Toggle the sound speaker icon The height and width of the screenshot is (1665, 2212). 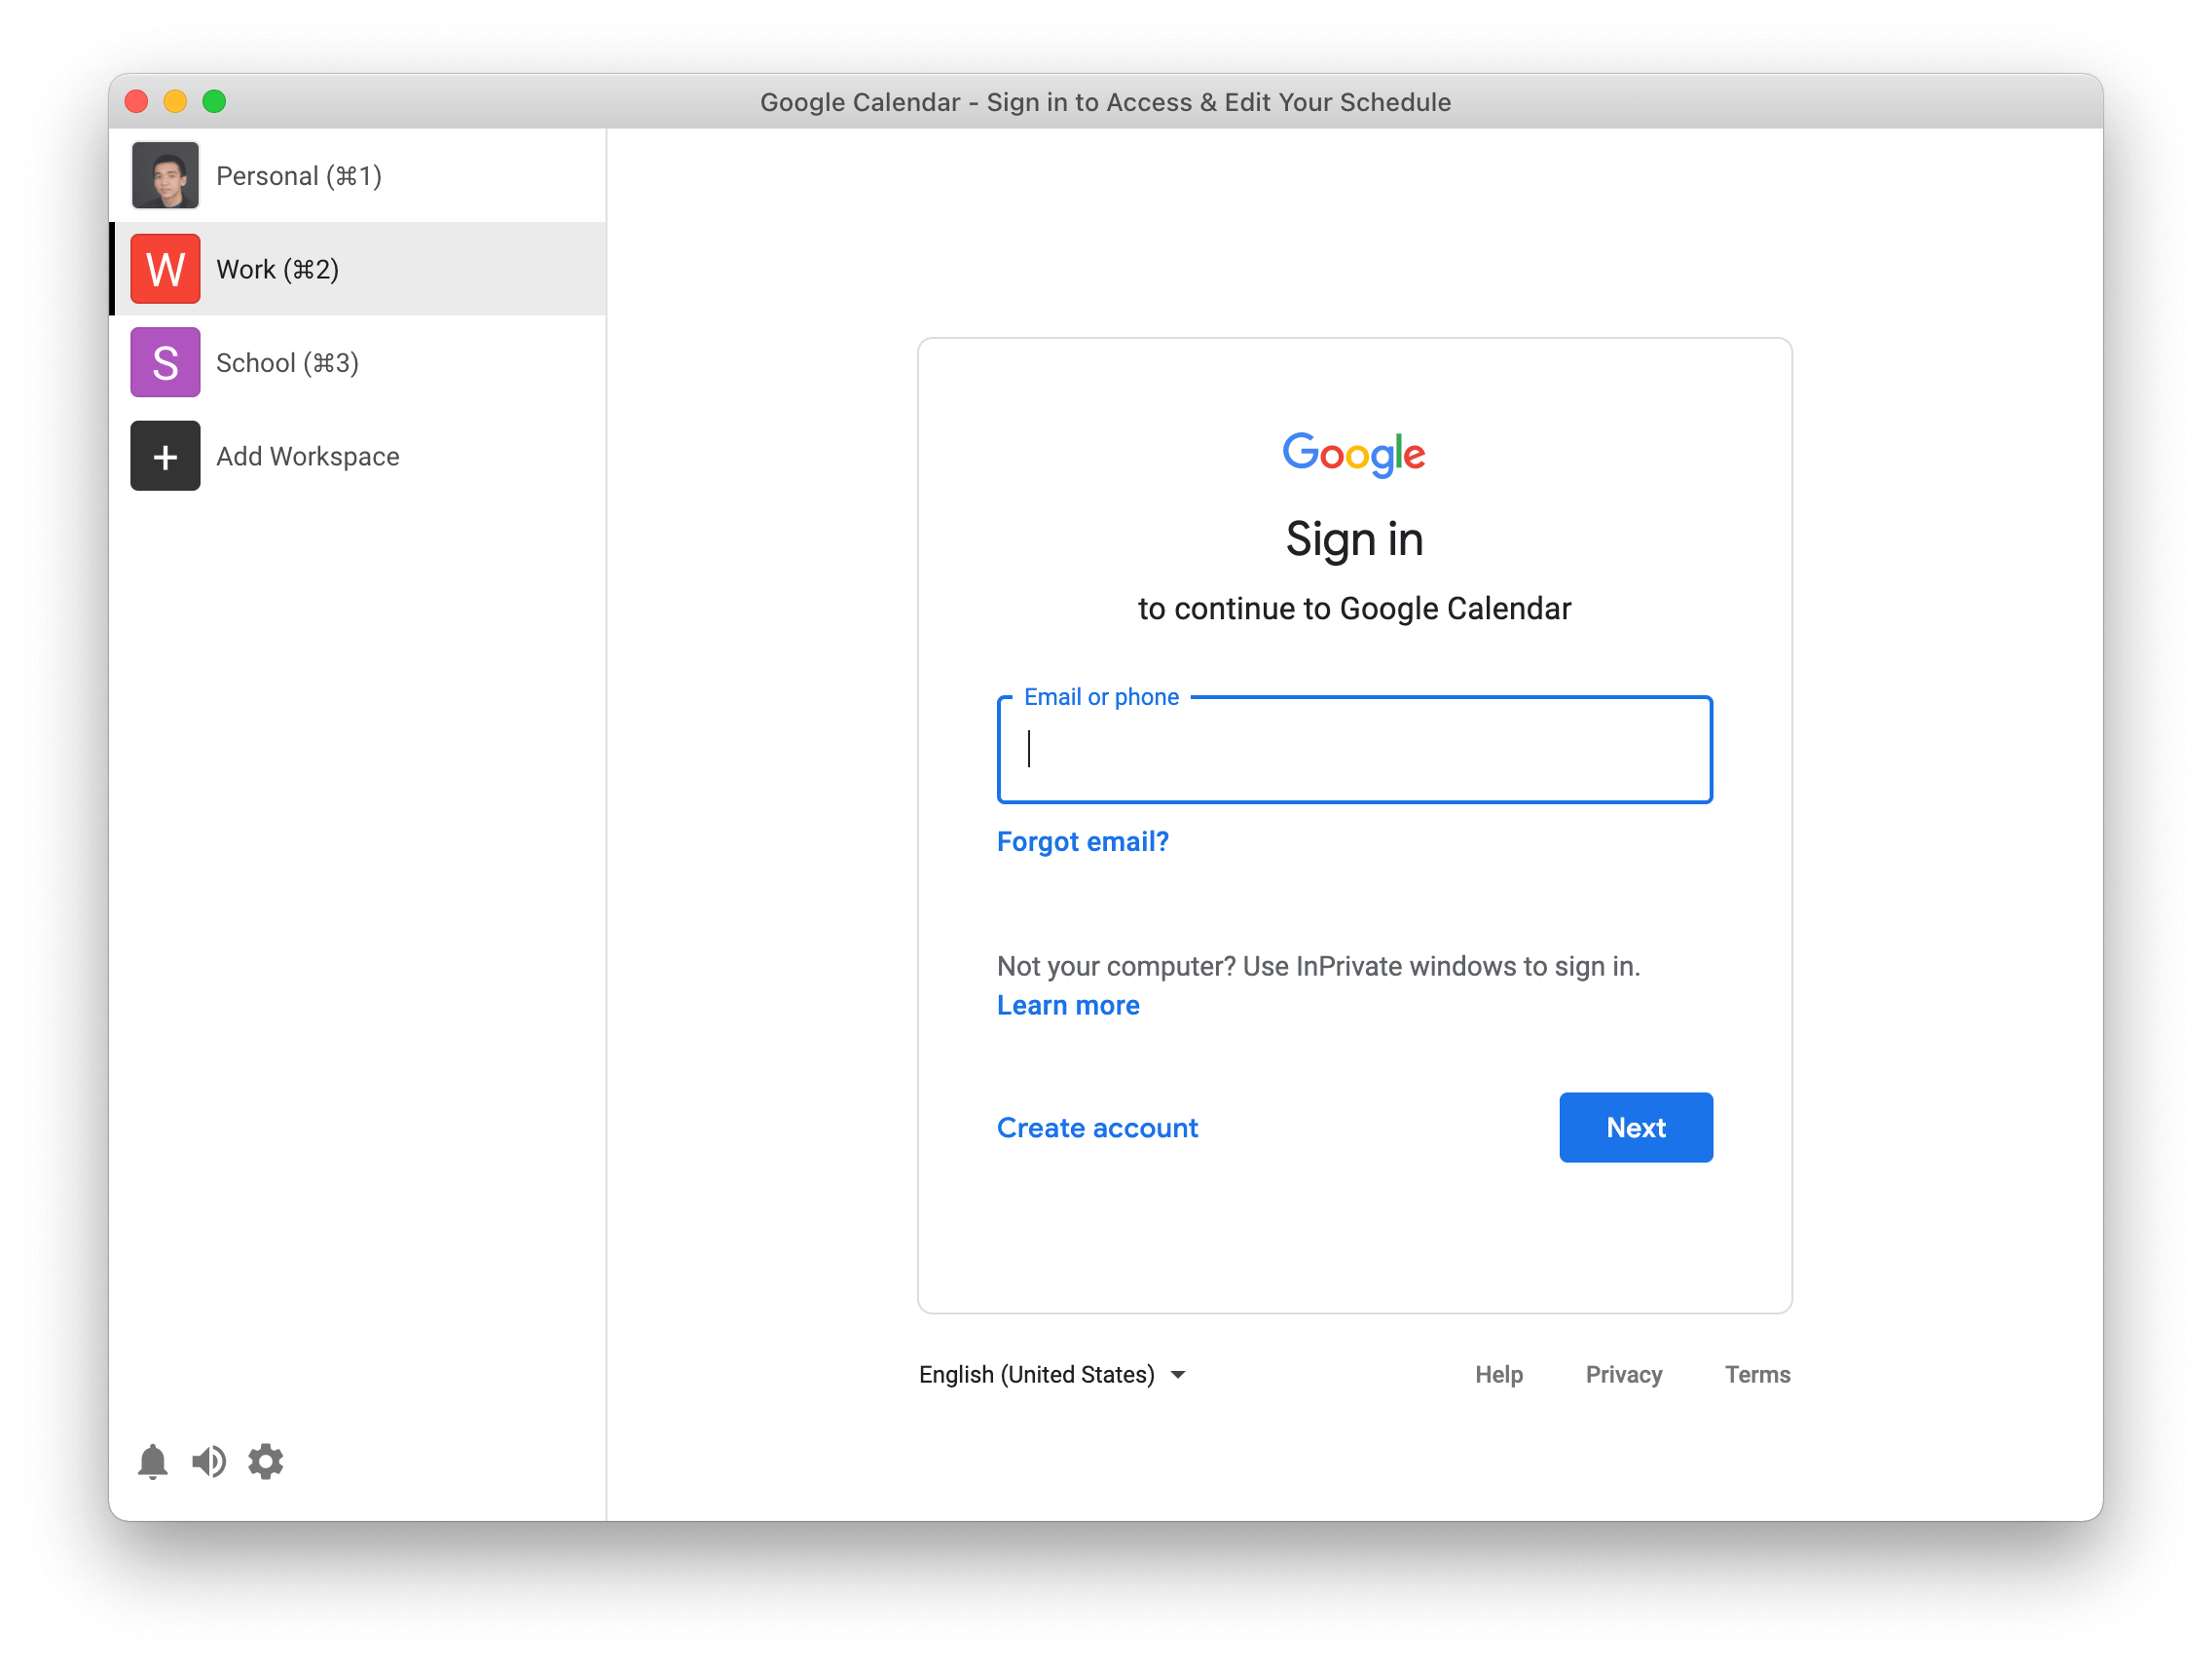click(x=209, y=1462)
